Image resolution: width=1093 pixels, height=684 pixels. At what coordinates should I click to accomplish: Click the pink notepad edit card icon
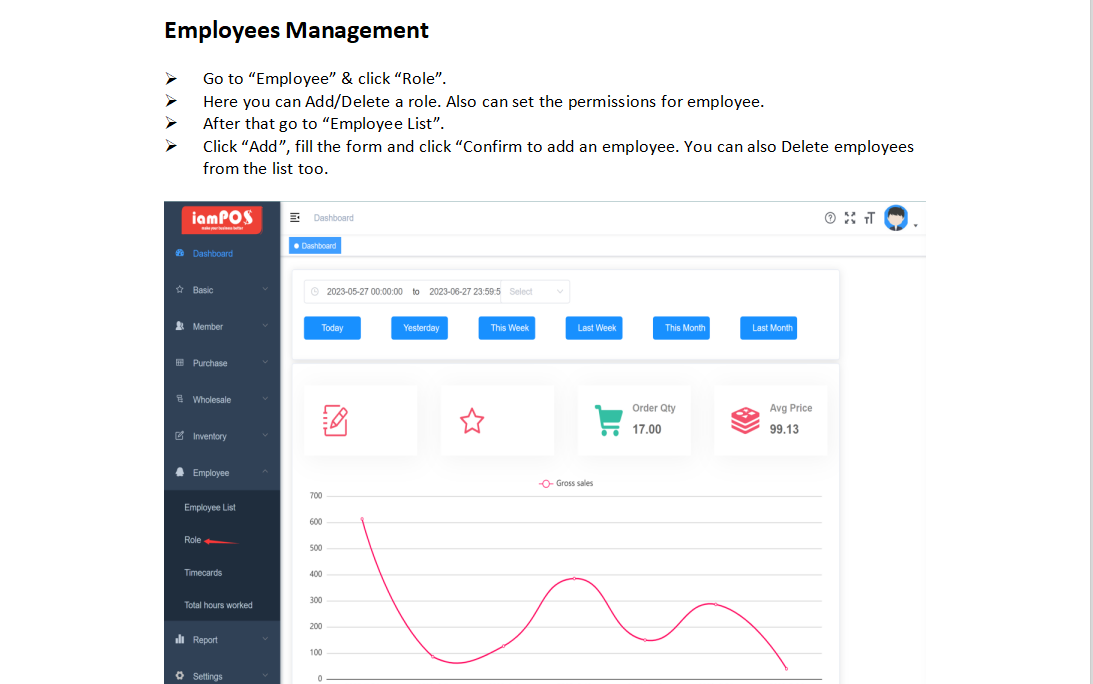coord(336,420)
